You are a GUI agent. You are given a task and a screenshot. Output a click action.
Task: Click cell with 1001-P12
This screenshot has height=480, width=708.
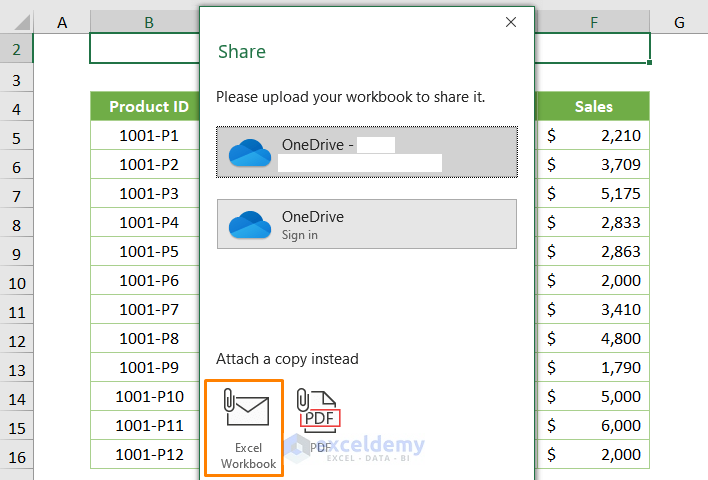148,455
